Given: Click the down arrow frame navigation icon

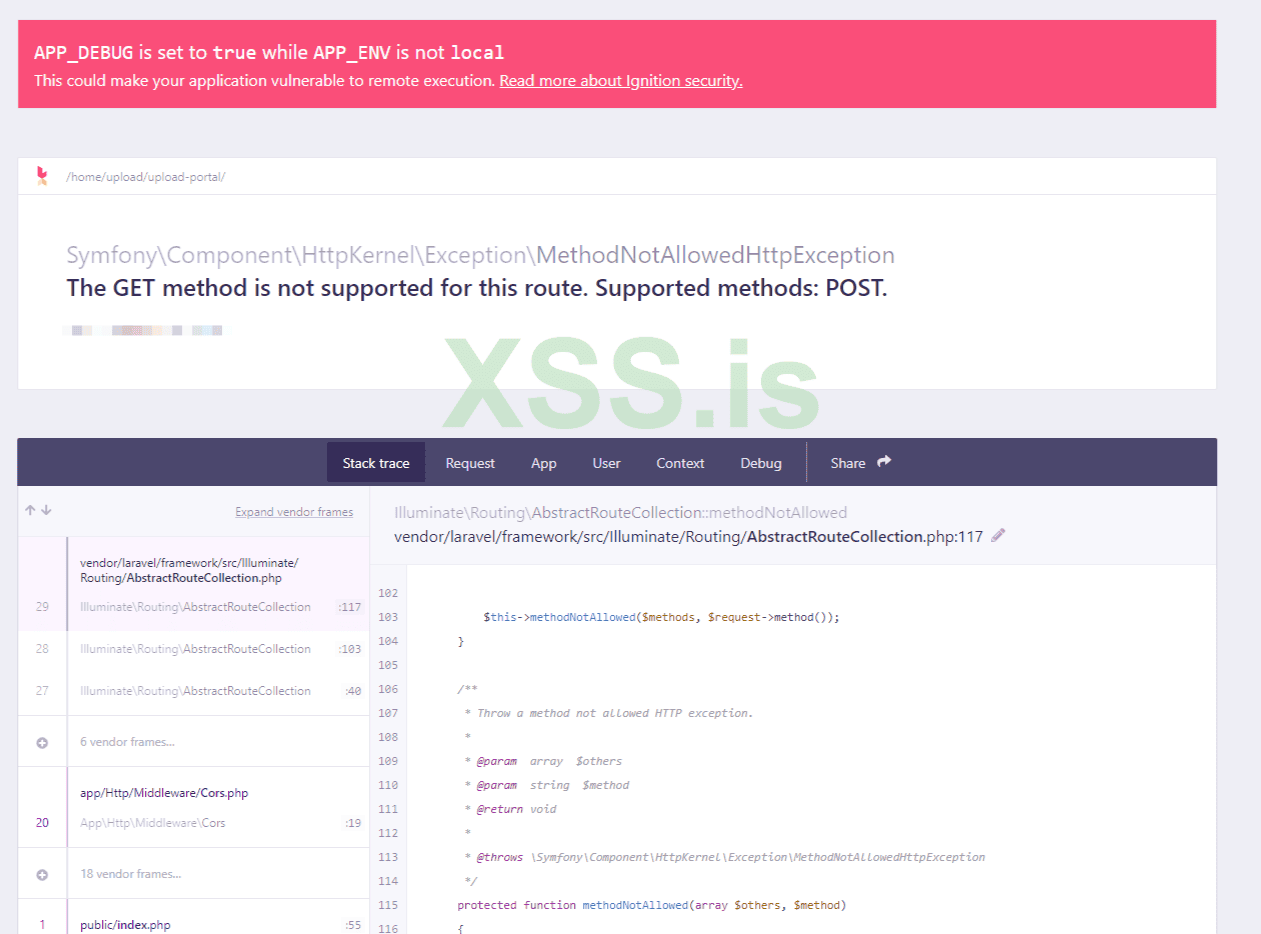Looking at the screenshot, I should [46, 510].
